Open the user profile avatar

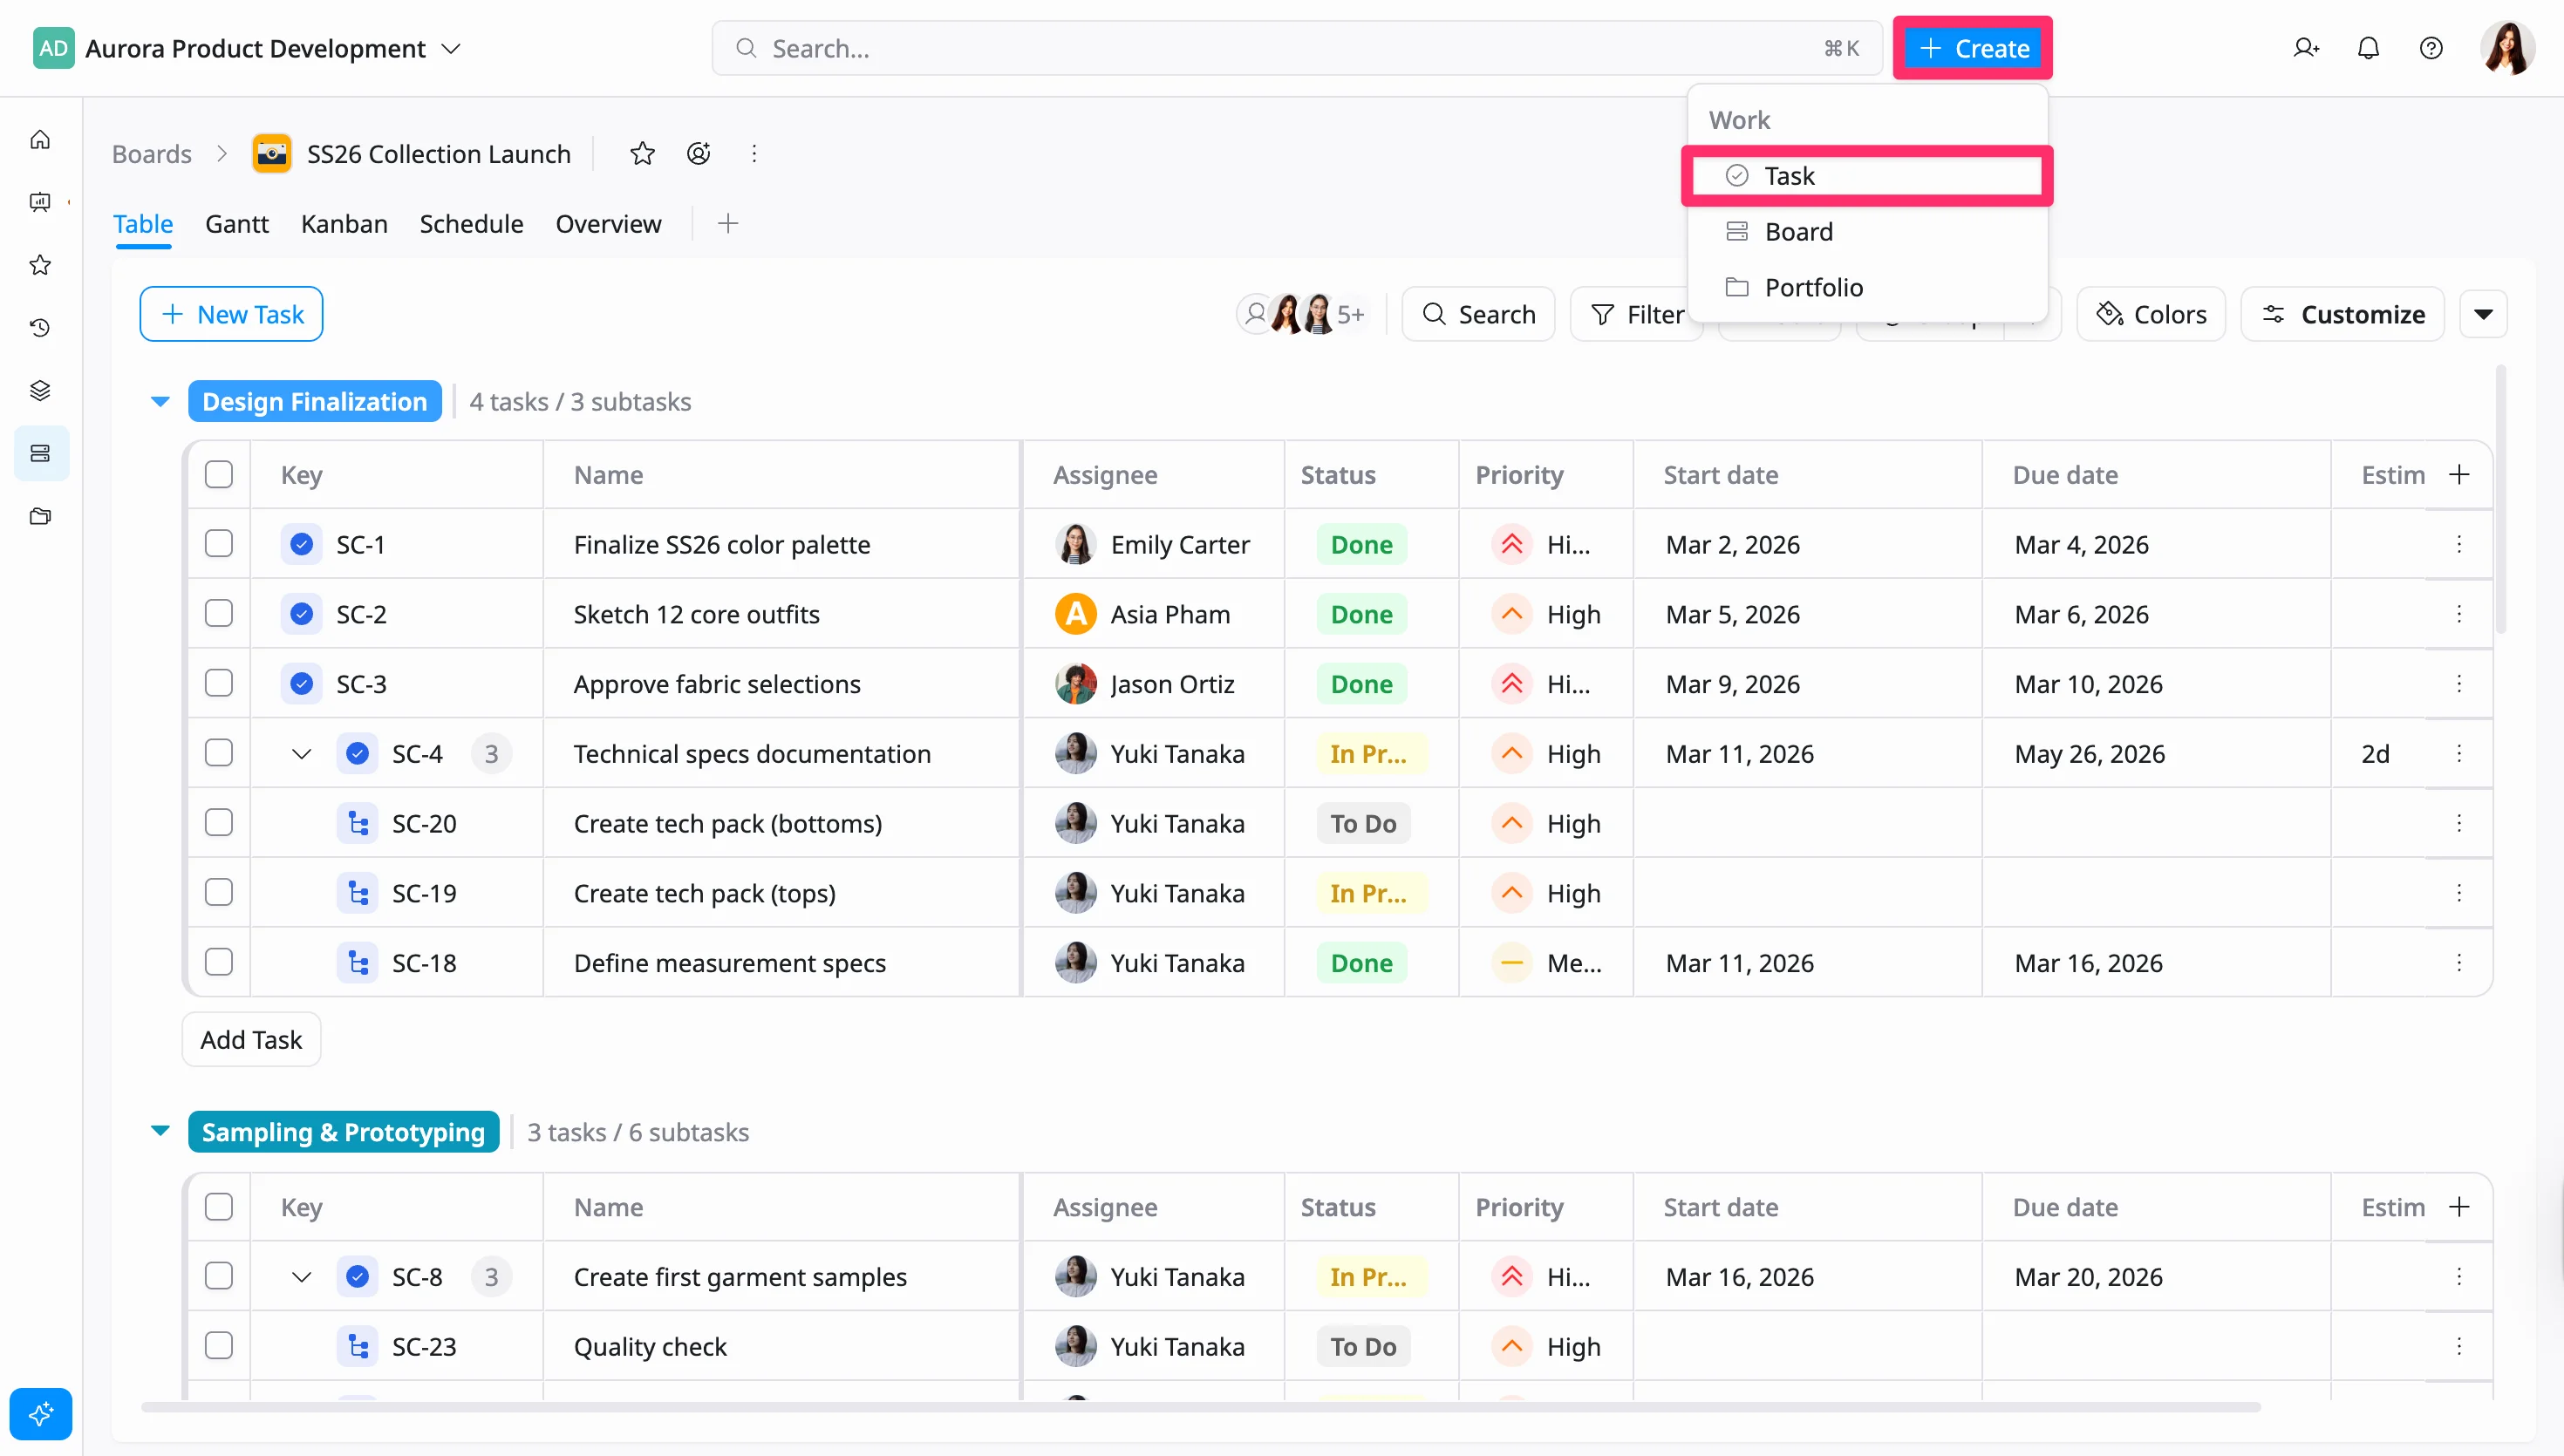click(2507, 48)
